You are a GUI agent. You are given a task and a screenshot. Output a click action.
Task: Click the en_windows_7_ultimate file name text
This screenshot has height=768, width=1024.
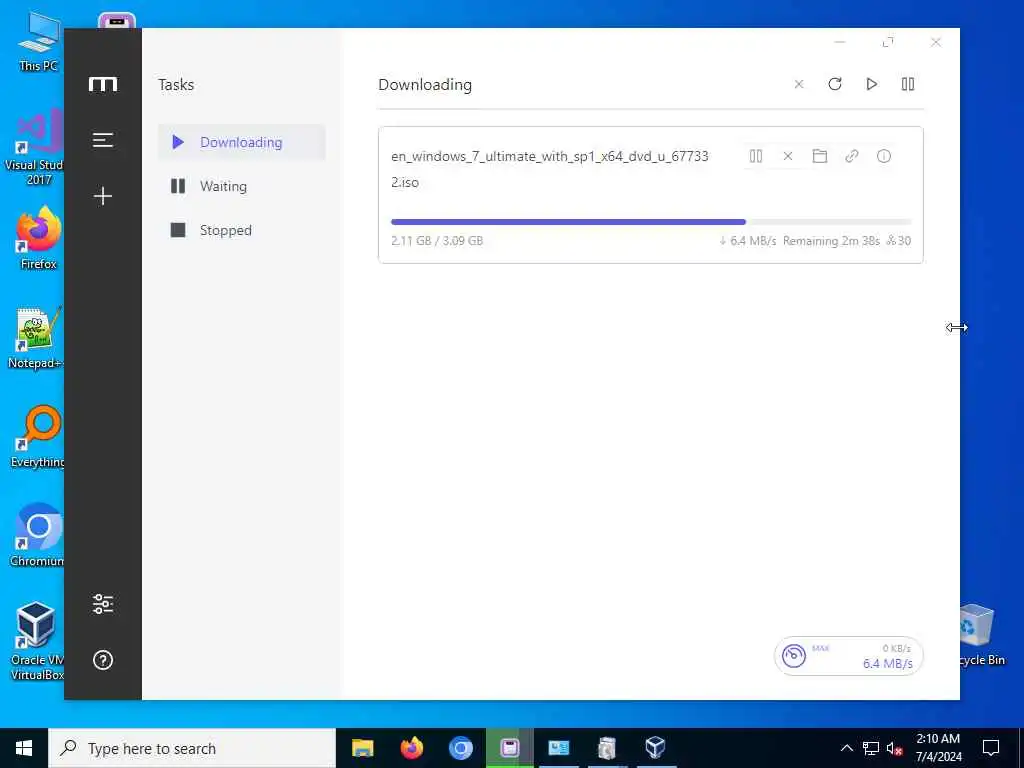click(550, 169)
